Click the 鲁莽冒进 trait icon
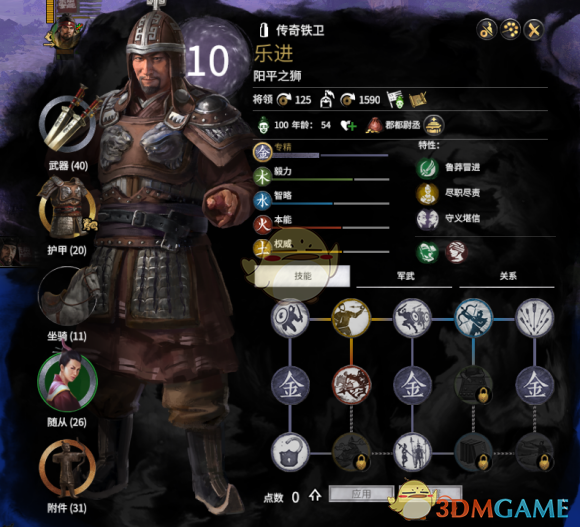Image resolution: width=580 pixels, height=527 pixels. click(427, 168)
